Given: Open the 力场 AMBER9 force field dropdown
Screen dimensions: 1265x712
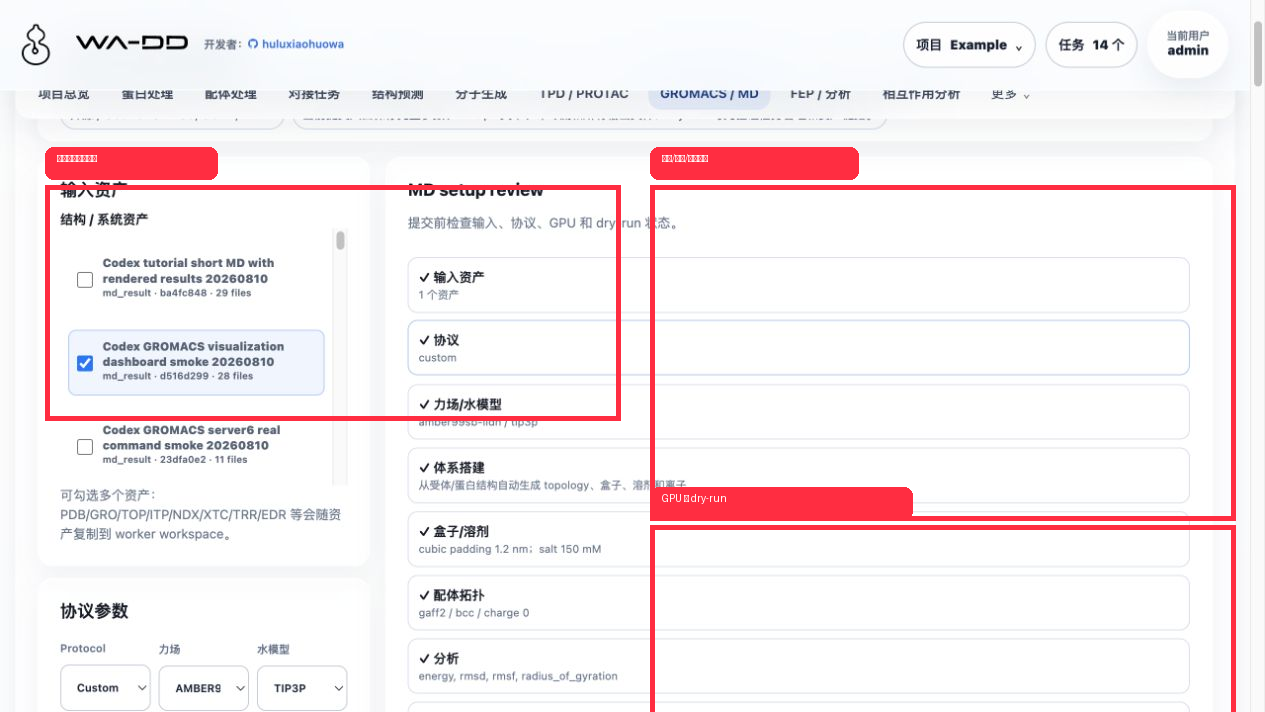Looking at the screenshot, I should tap(204, 688).
